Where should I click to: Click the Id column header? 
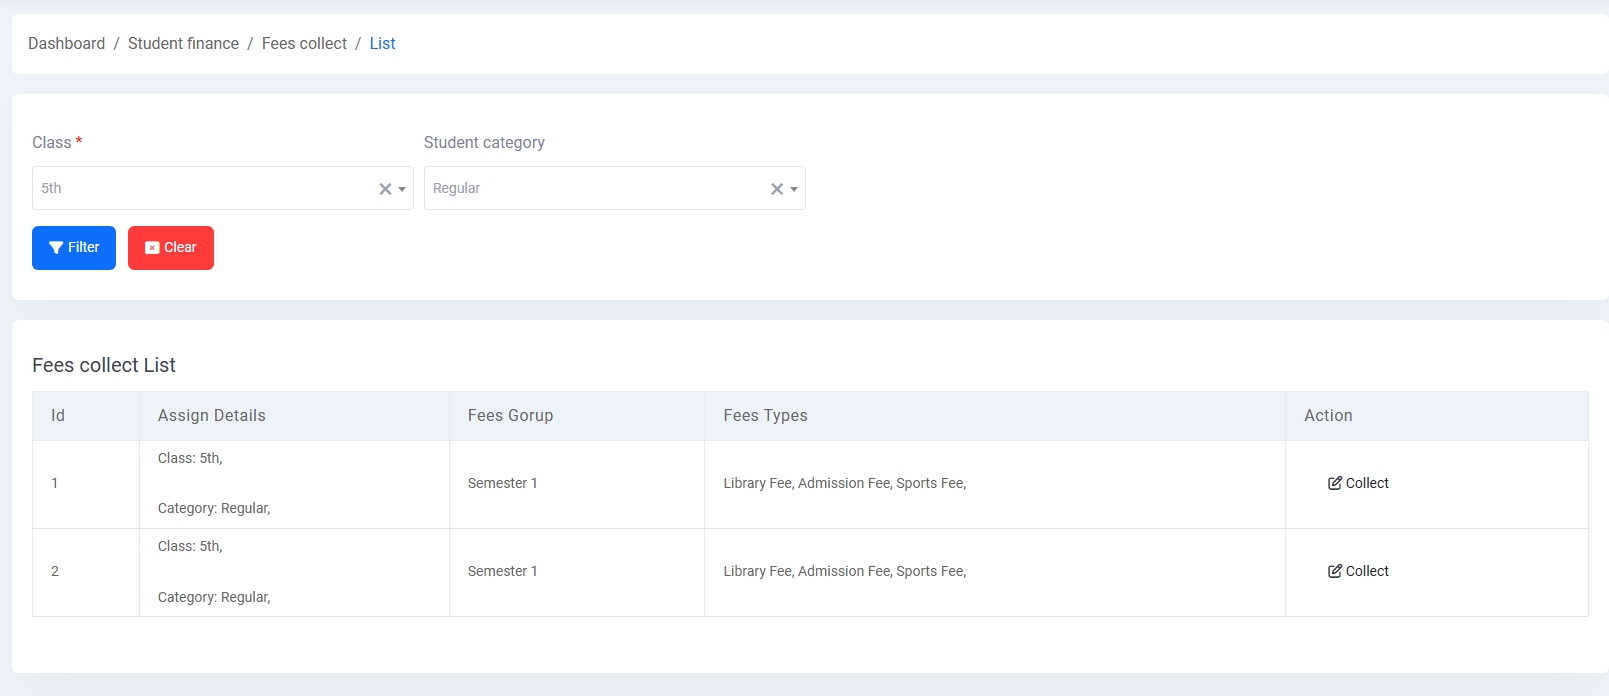pos(58,416)
